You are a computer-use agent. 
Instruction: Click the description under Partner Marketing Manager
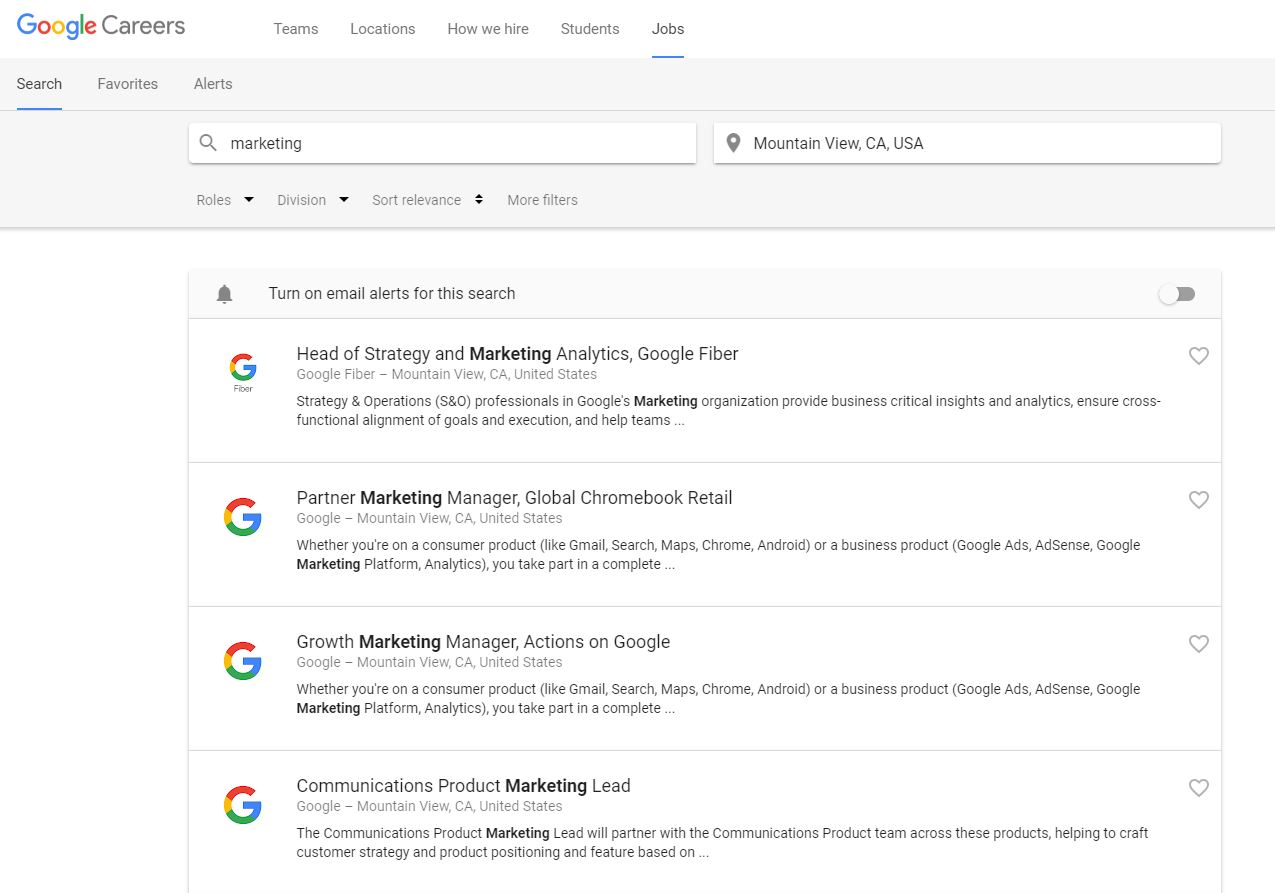point(718,555)
